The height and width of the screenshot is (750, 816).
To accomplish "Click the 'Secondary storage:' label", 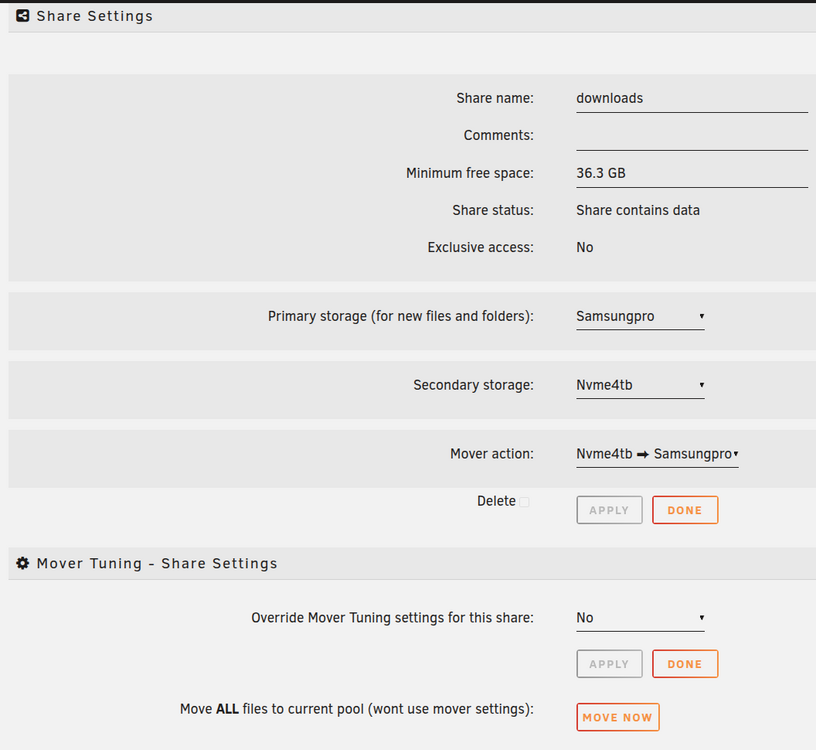I will coord(474,385).
